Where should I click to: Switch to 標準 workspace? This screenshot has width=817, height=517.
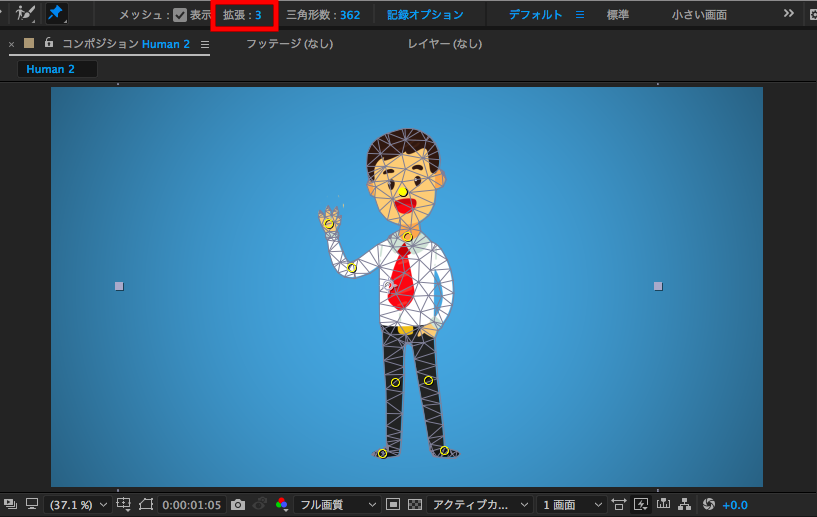pos(617,15)
